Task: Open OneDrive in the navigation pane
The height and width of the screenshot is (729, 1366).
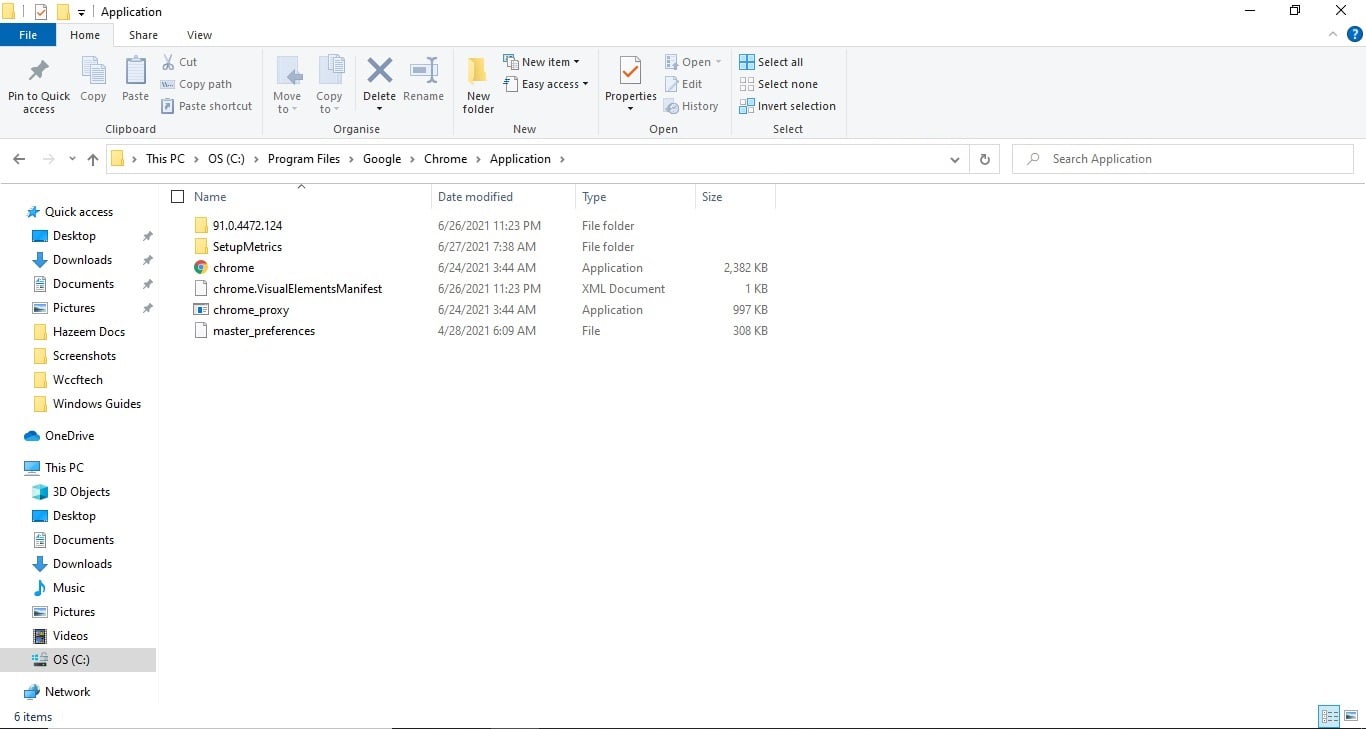Action: pyautogui.click(x=69, y=436)
